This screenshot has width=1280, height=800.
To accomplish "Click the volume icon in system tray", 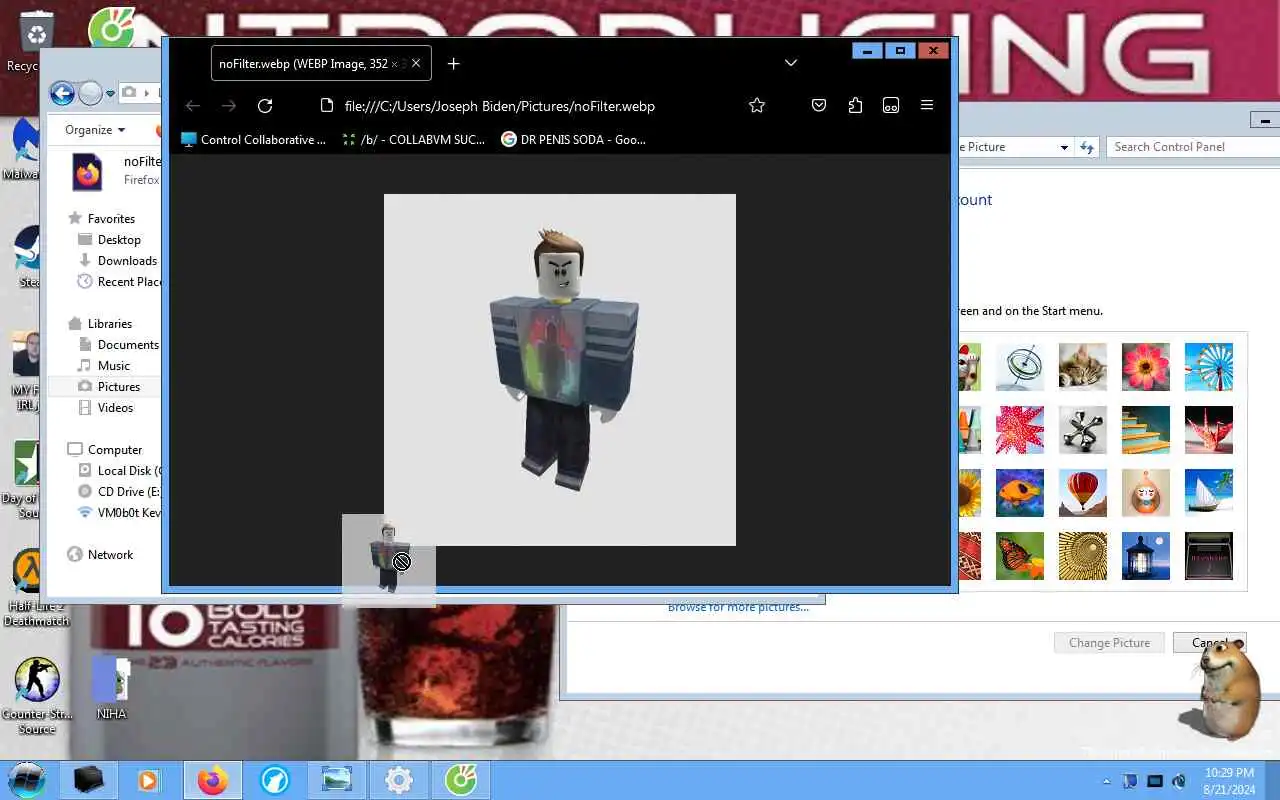I will tap(1178, 781).
